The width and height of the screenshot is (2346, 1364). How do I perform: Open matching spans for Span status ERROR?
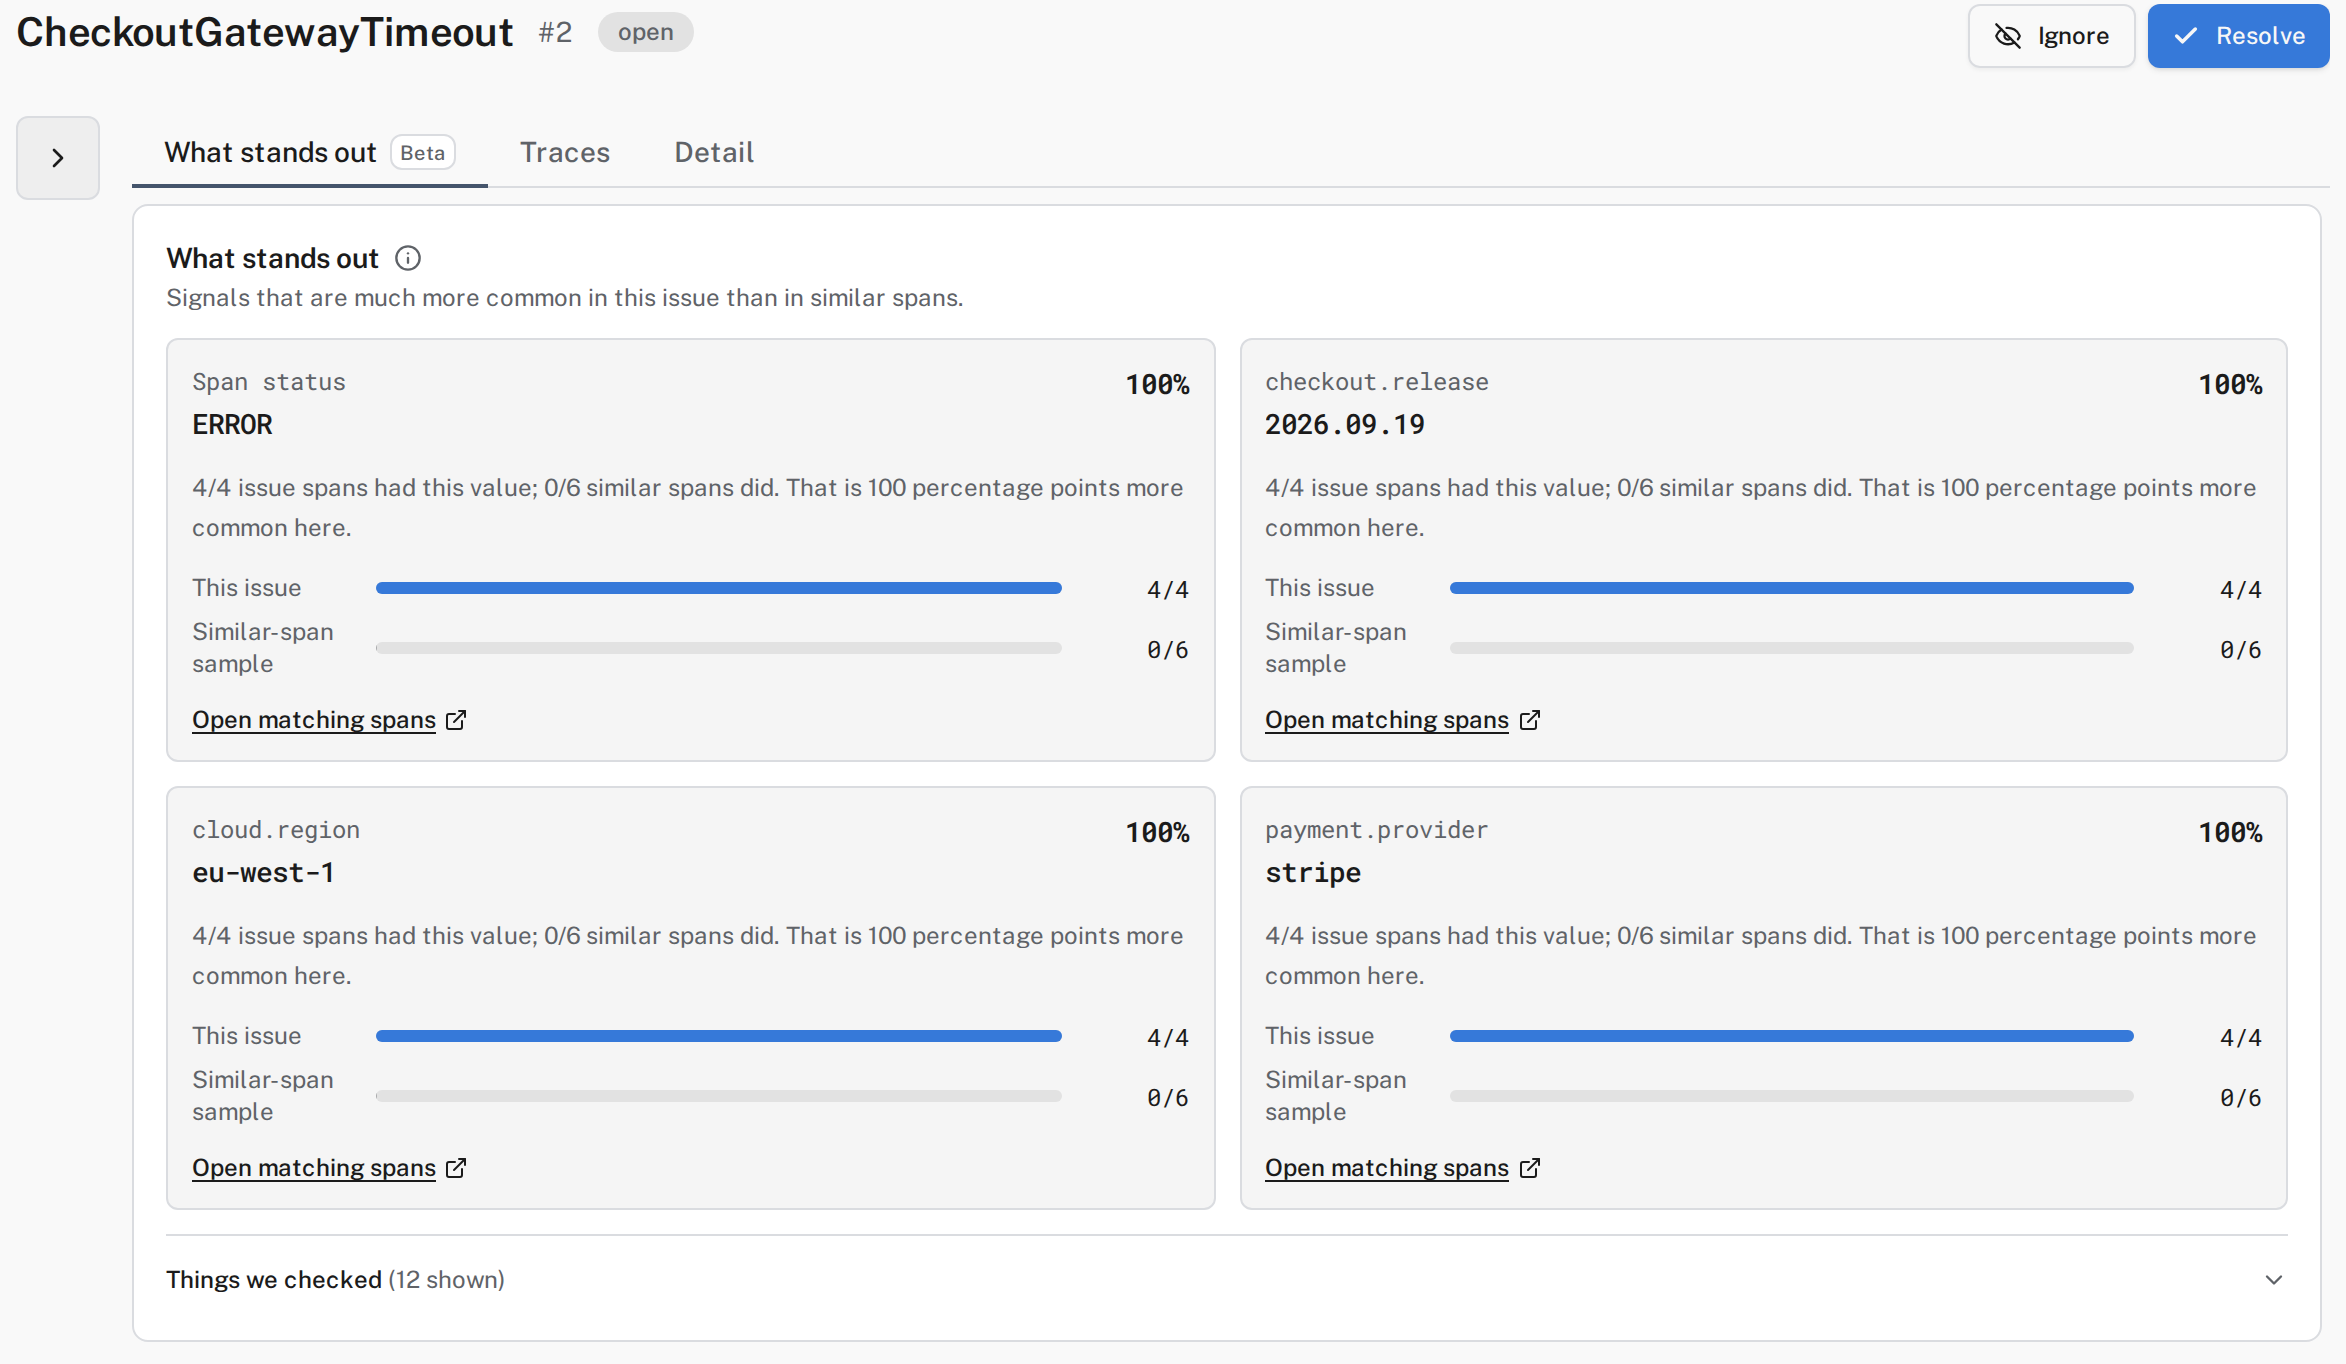click(314, 720)
